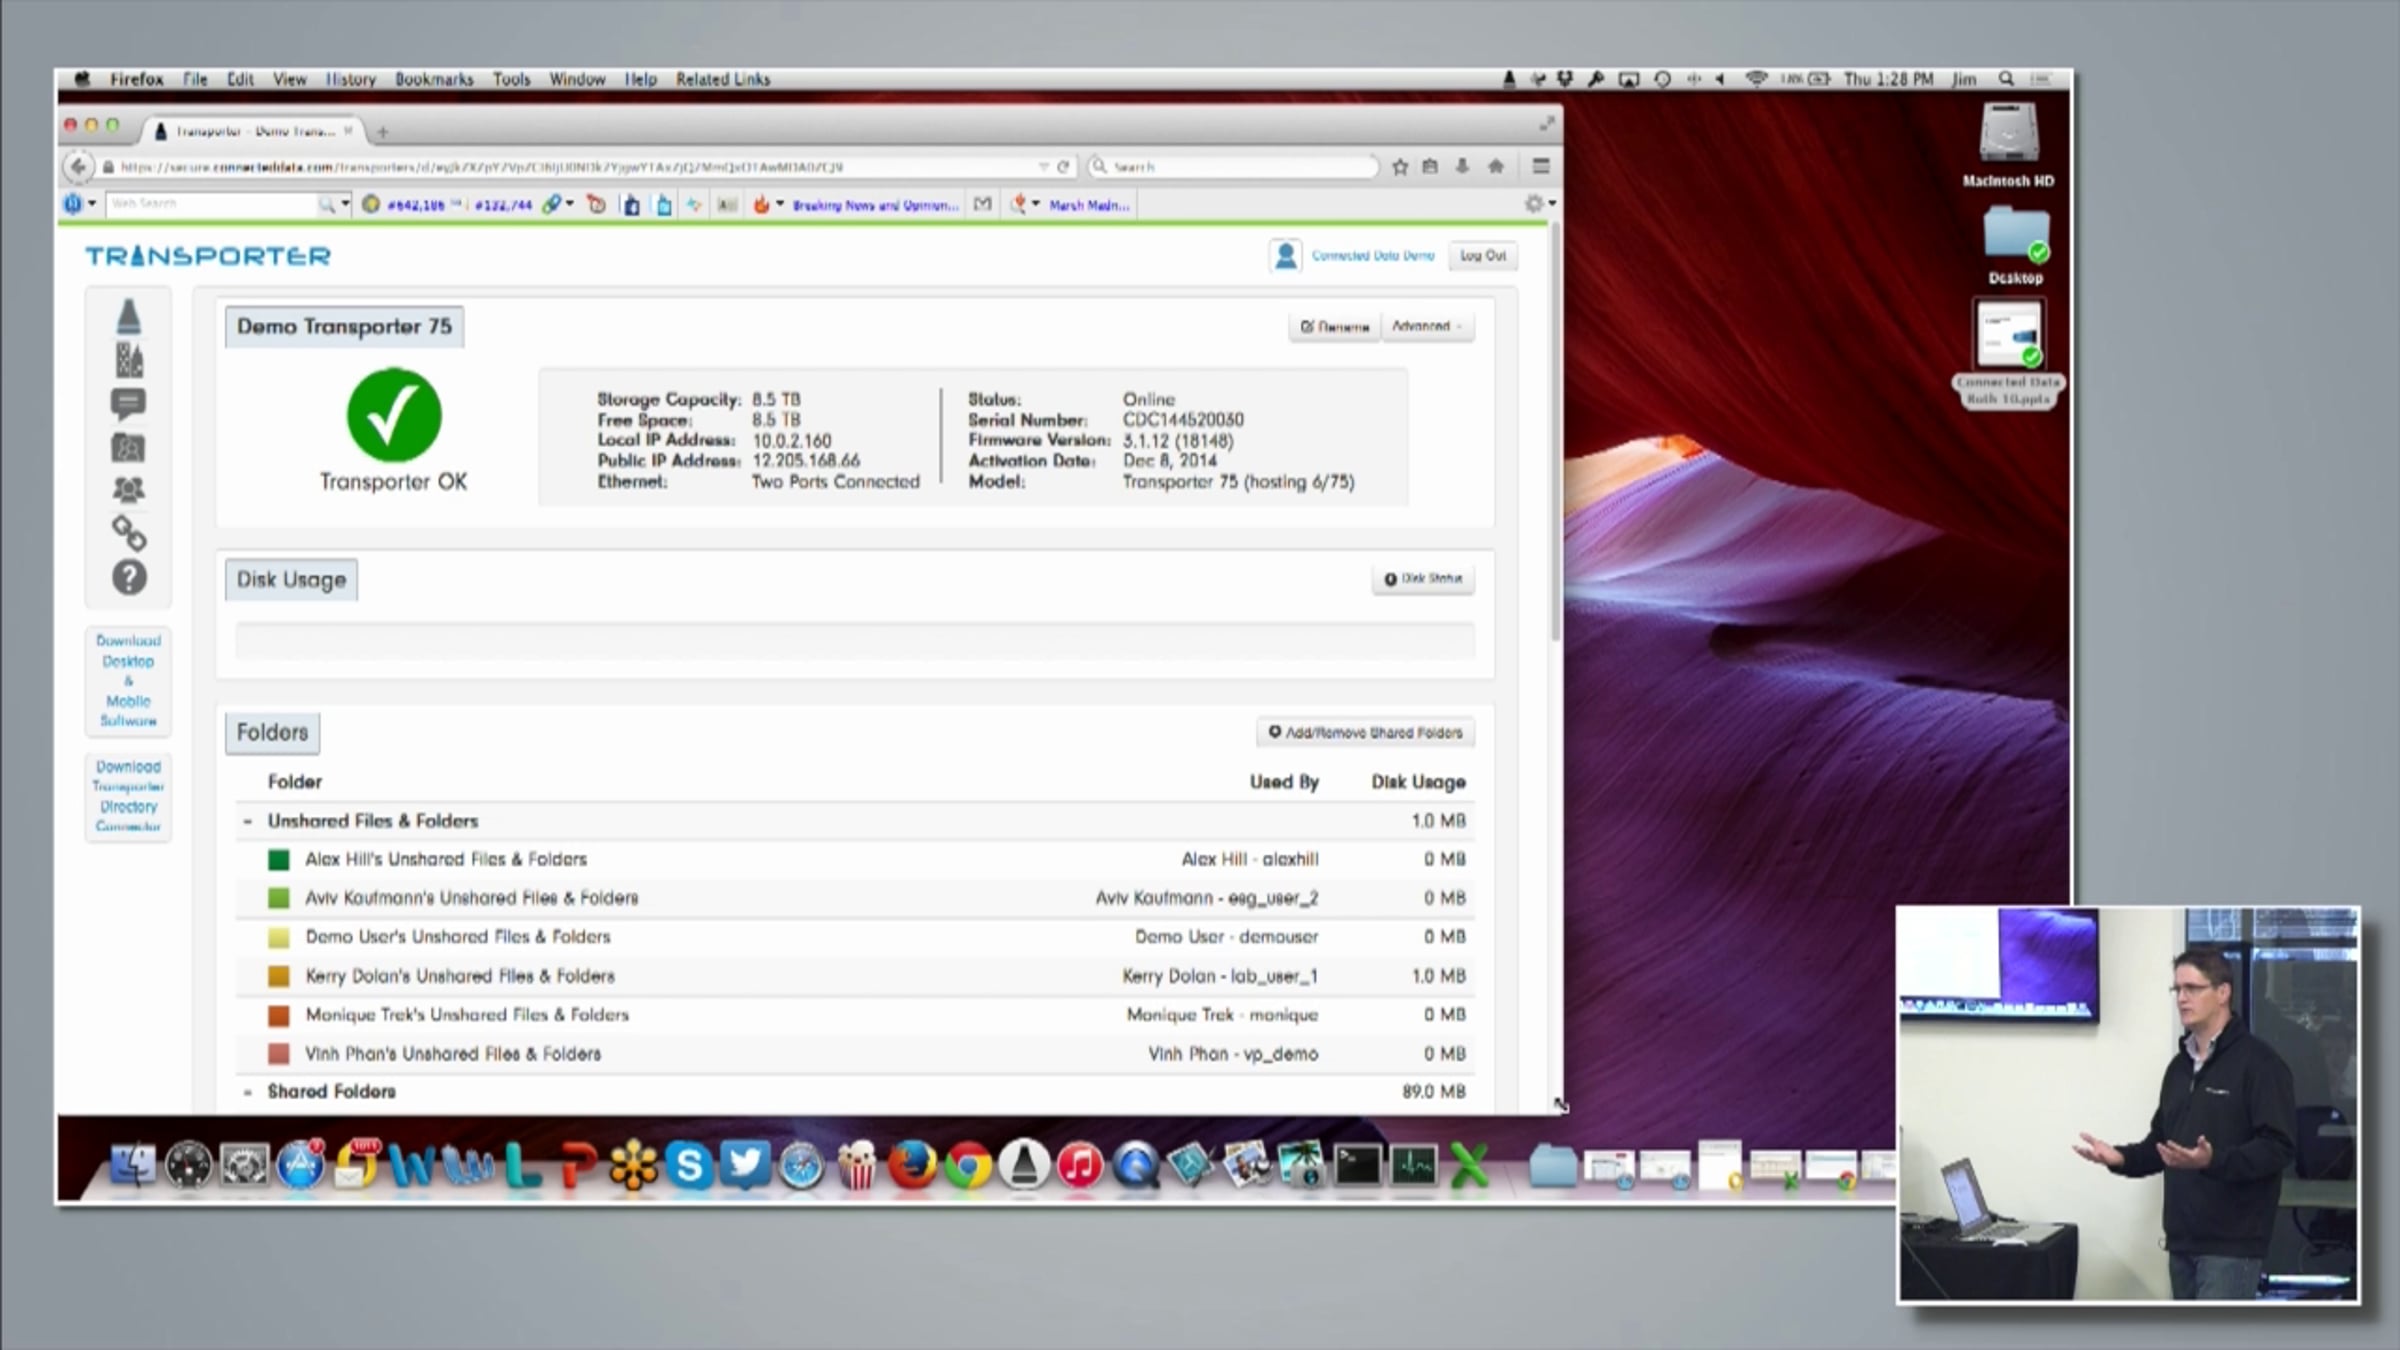Image resolution: width=2400 pixels, height=1350 pixels.
Task: Open the Transporter devices sidebar icon
Action: click(128, 317)
